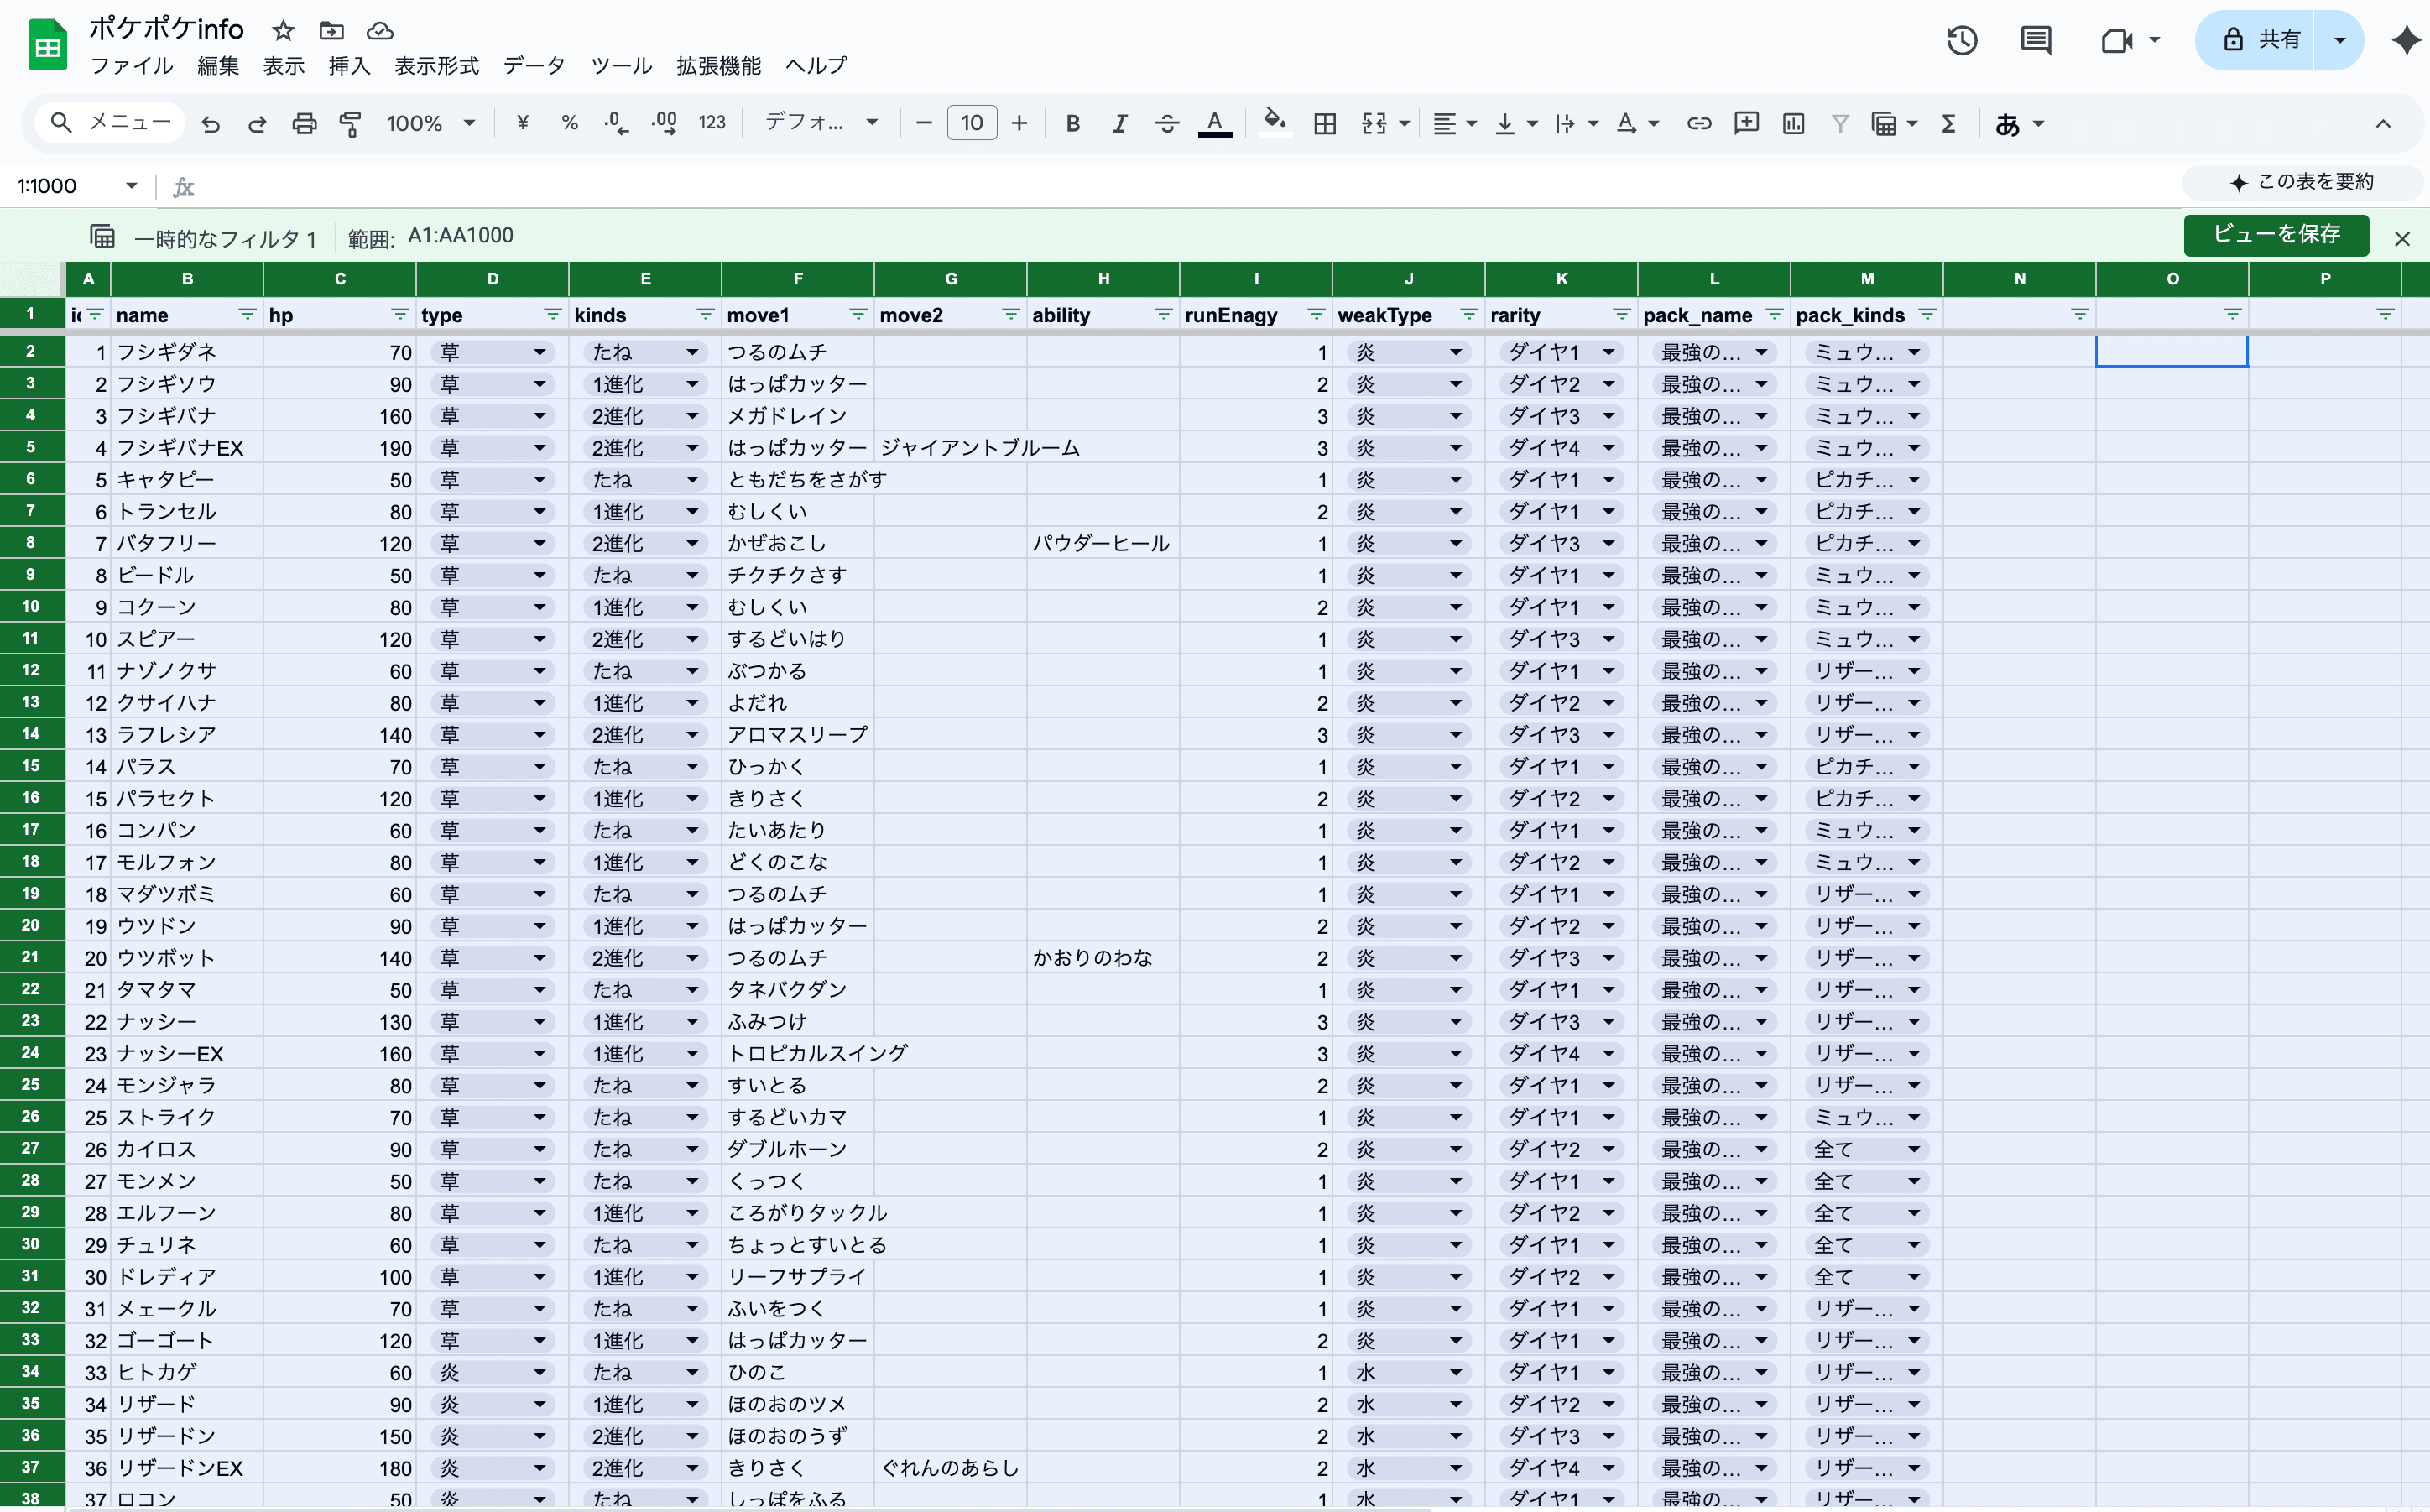Open the hp column filter
Screen dimensions: 2430x1512
click(400, 314)
